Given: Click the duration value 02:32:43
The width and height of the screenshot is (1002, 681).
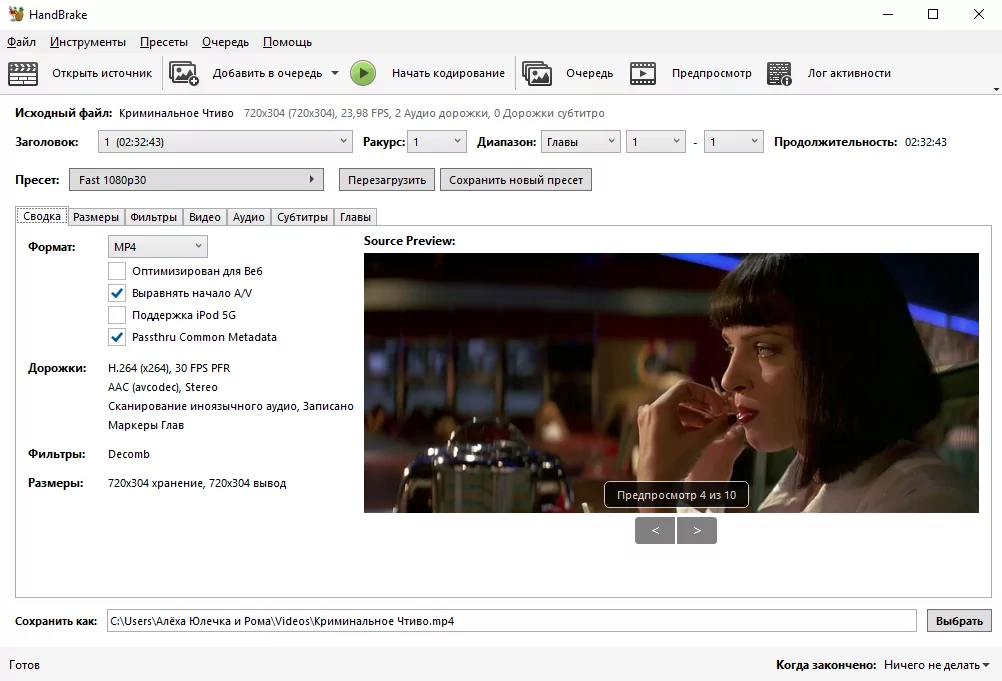Looking at the screenshot, I should 925,142.
